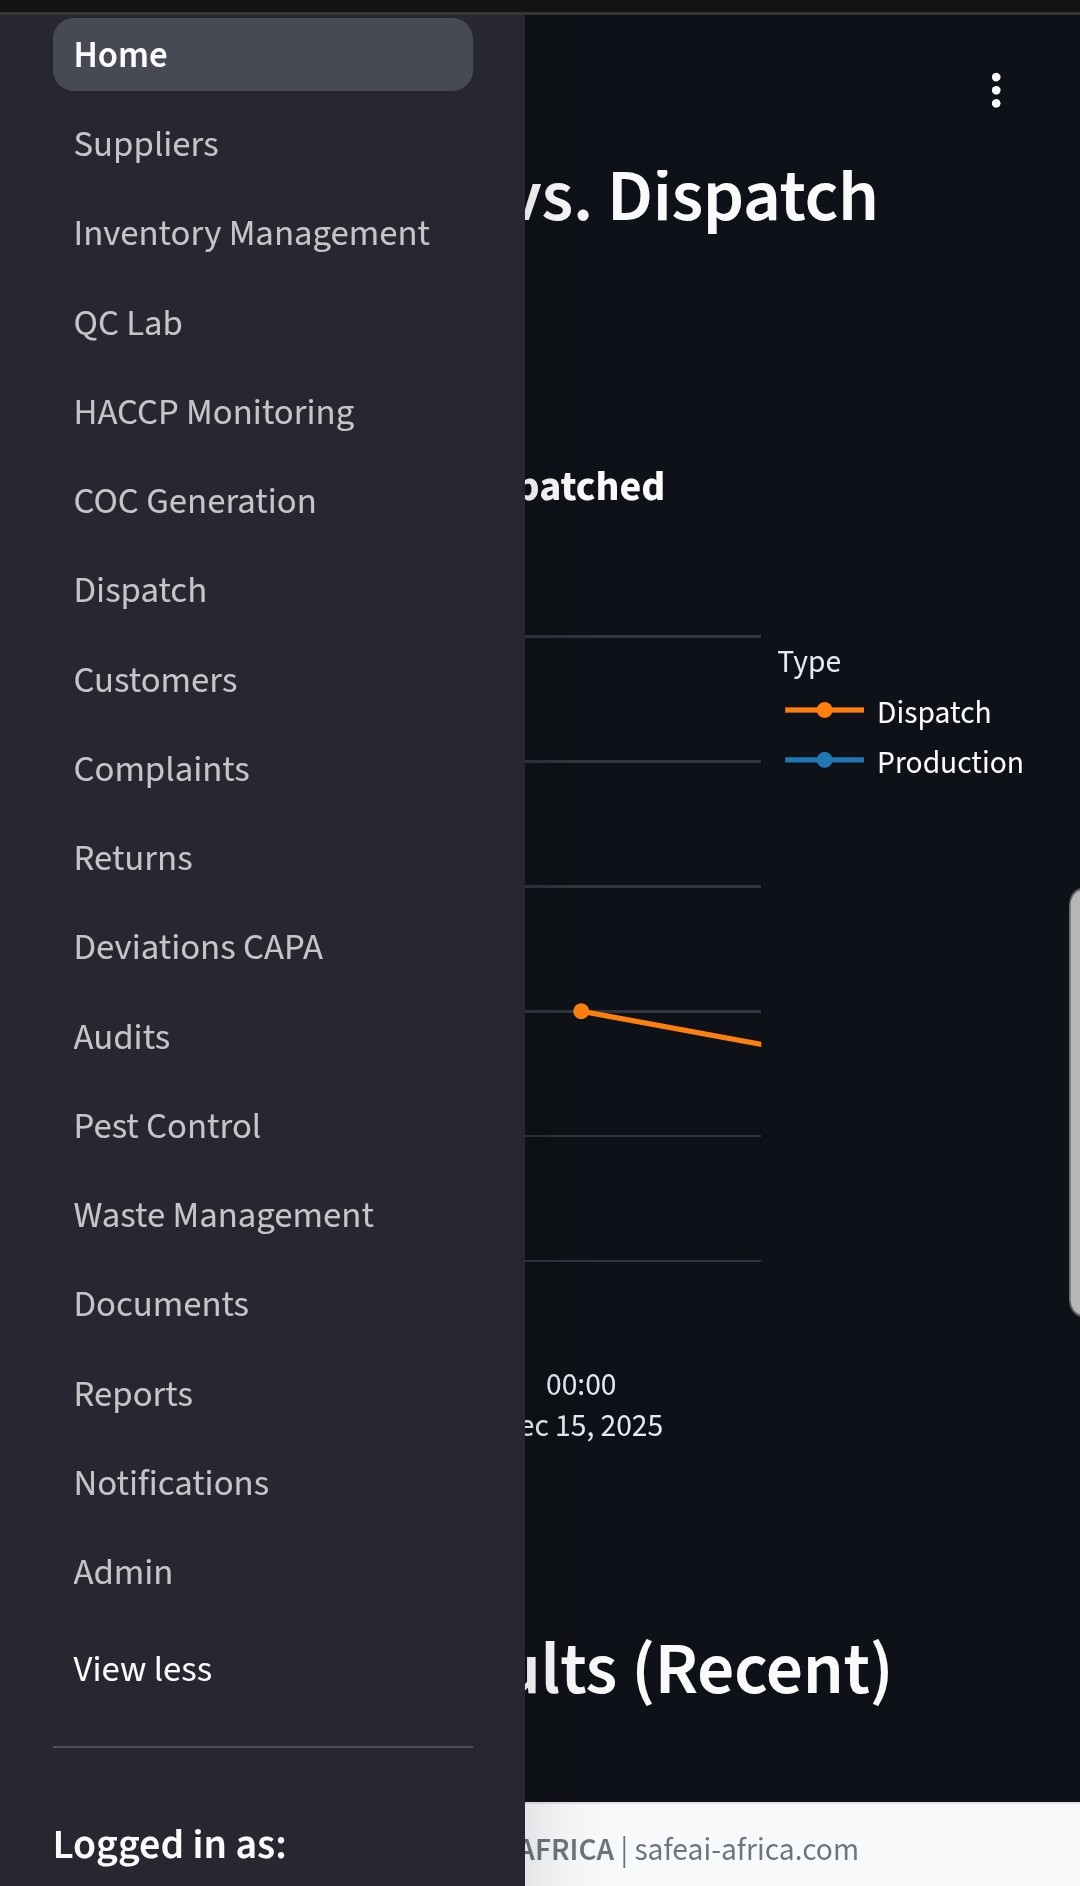Navigate to Inventory Management
Viewport: 1080px width, 1886px height.
coord(251,233)
